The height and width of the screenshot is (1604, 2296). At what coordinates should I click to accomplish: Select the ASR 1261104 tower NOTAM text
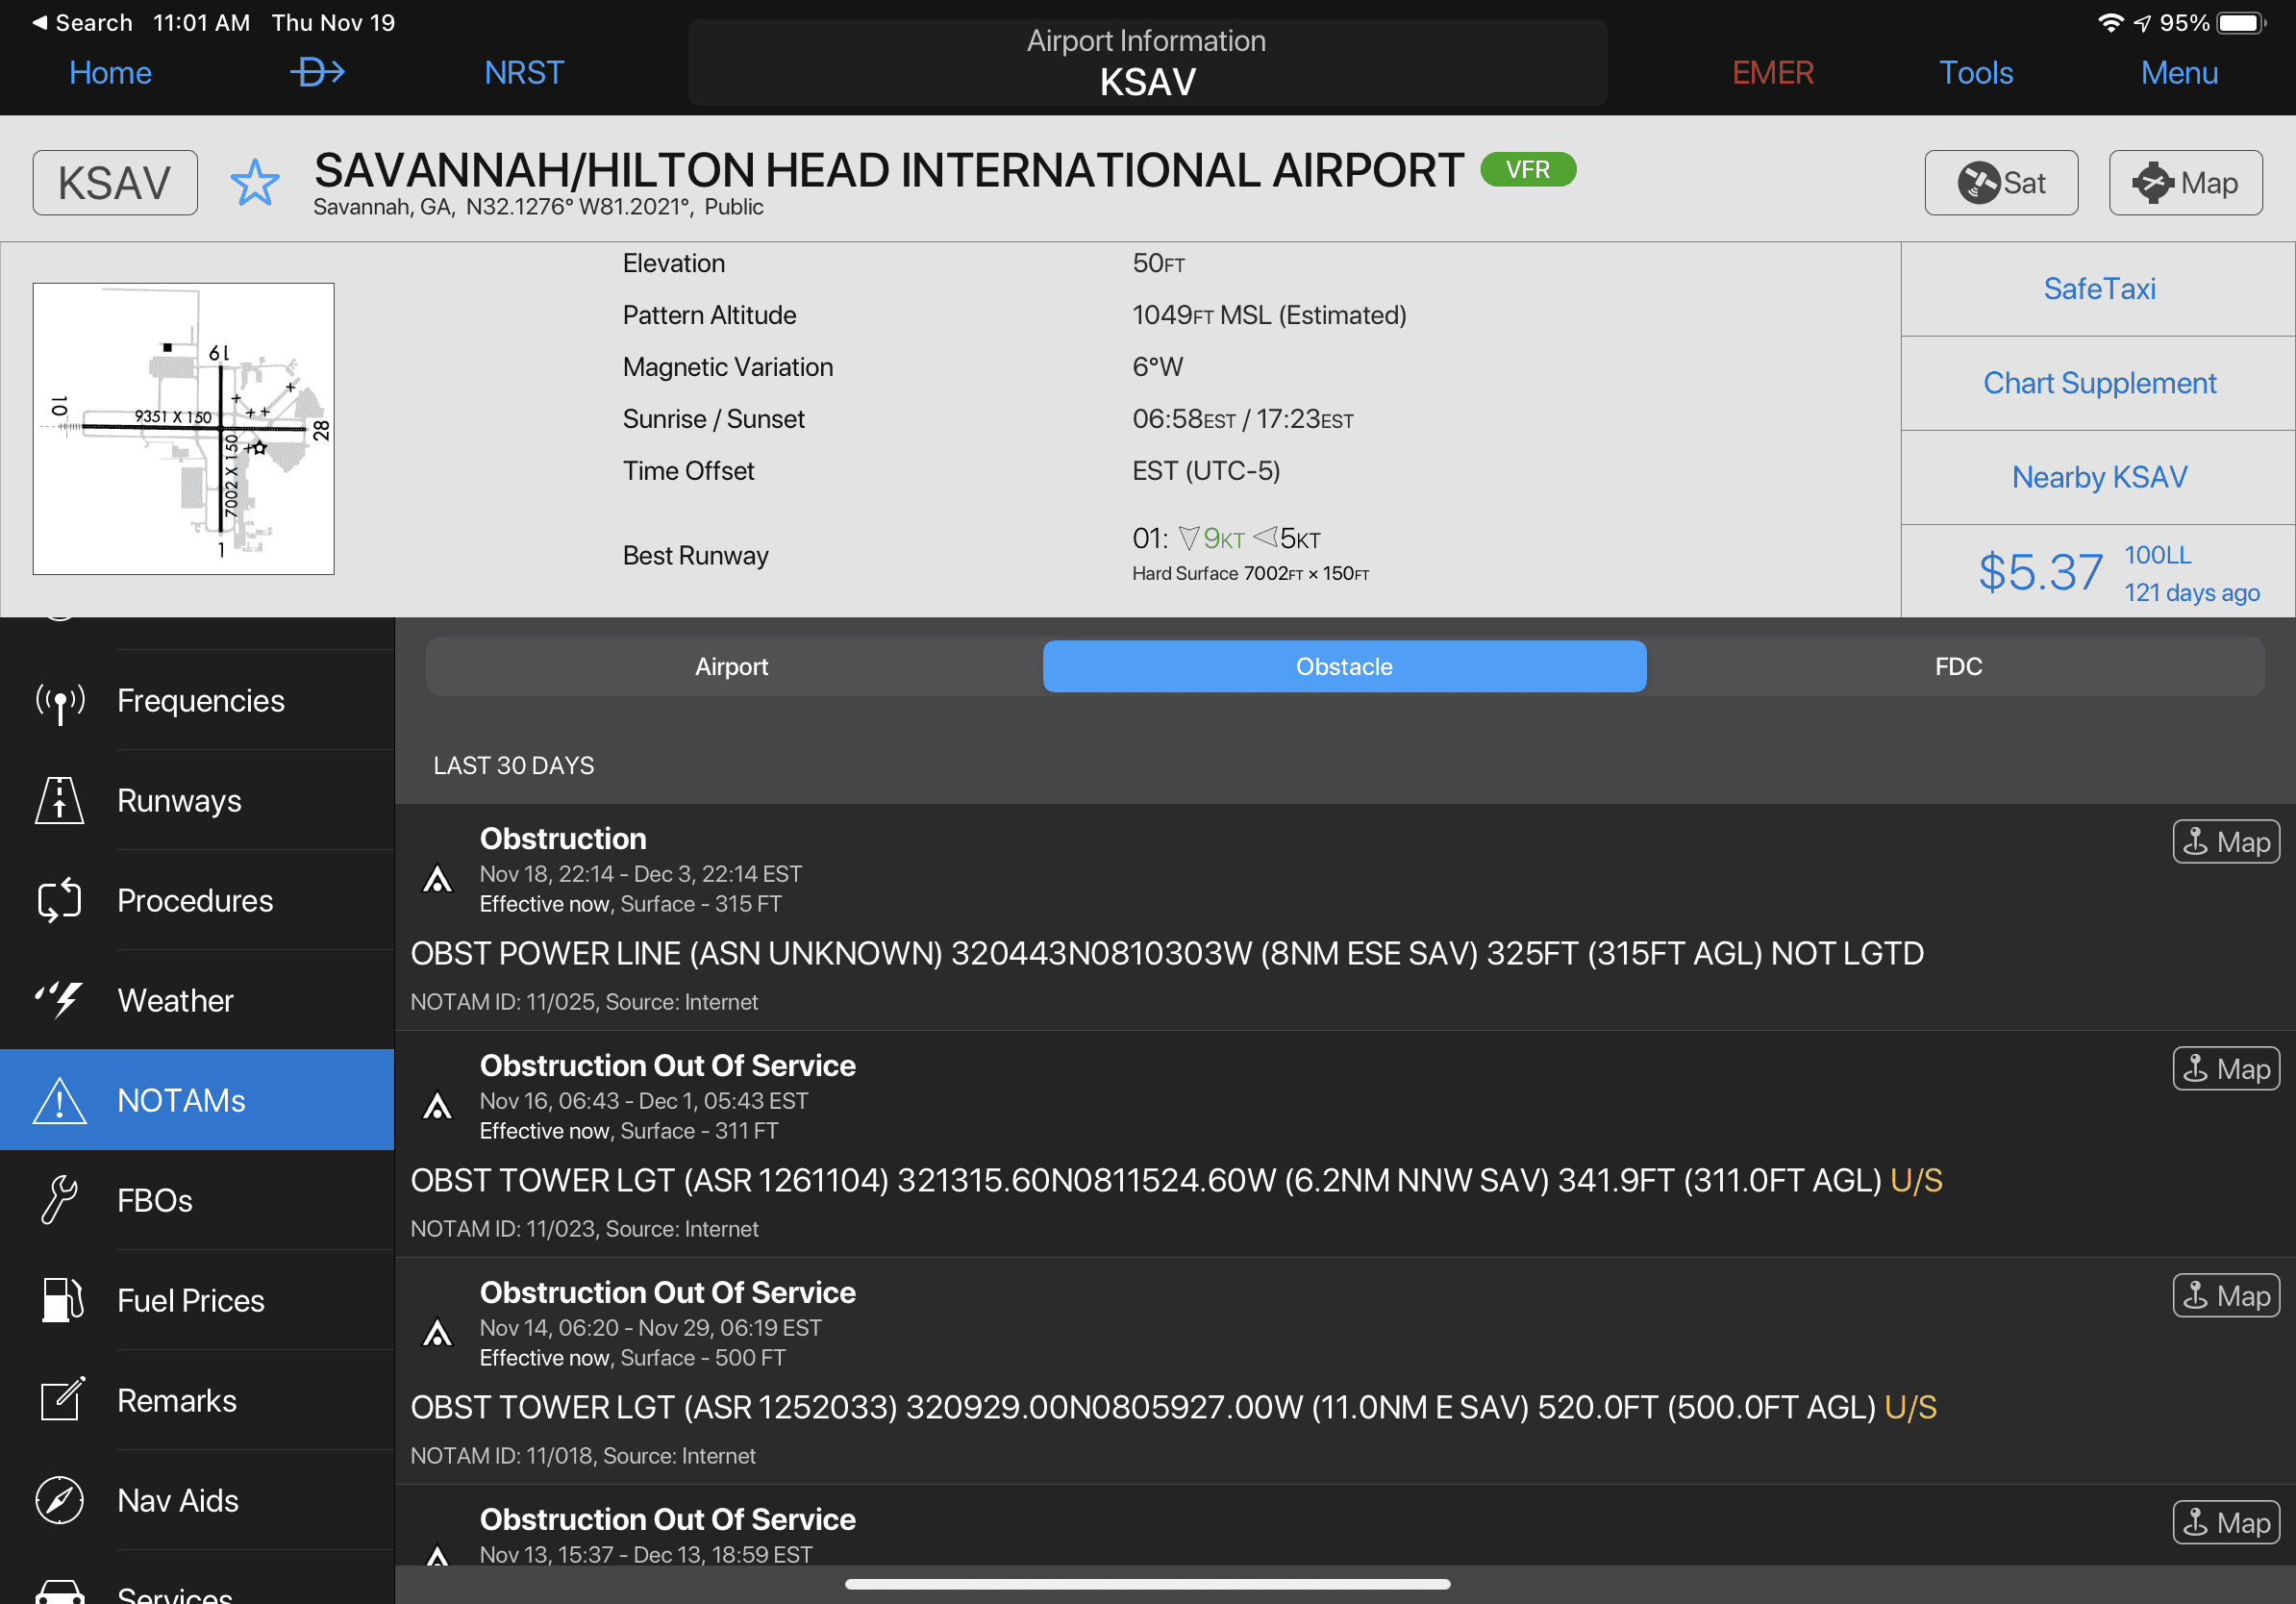[x=1176, y=1180]
